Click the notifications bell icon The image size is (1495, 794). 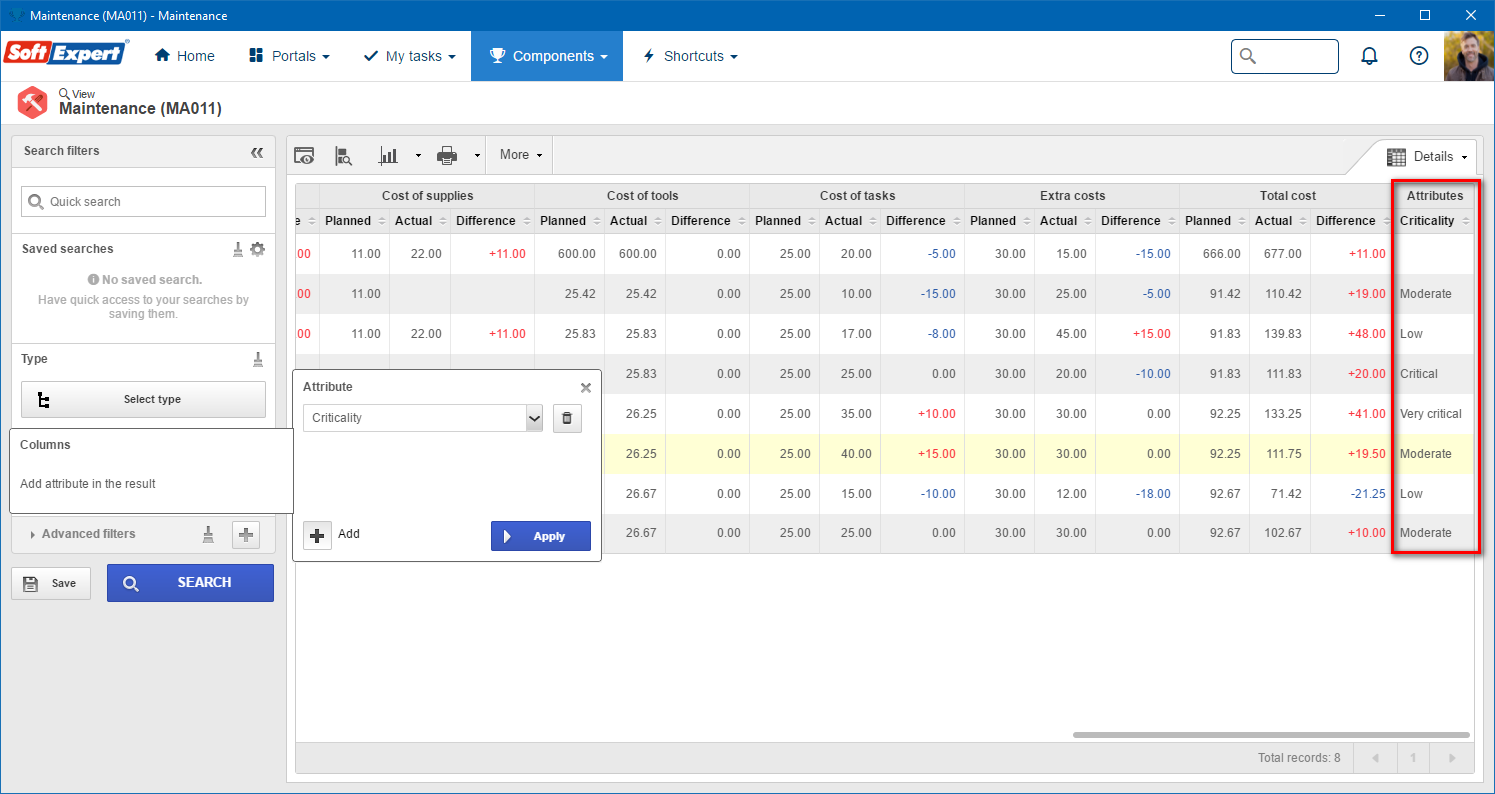coord(1369,56)
